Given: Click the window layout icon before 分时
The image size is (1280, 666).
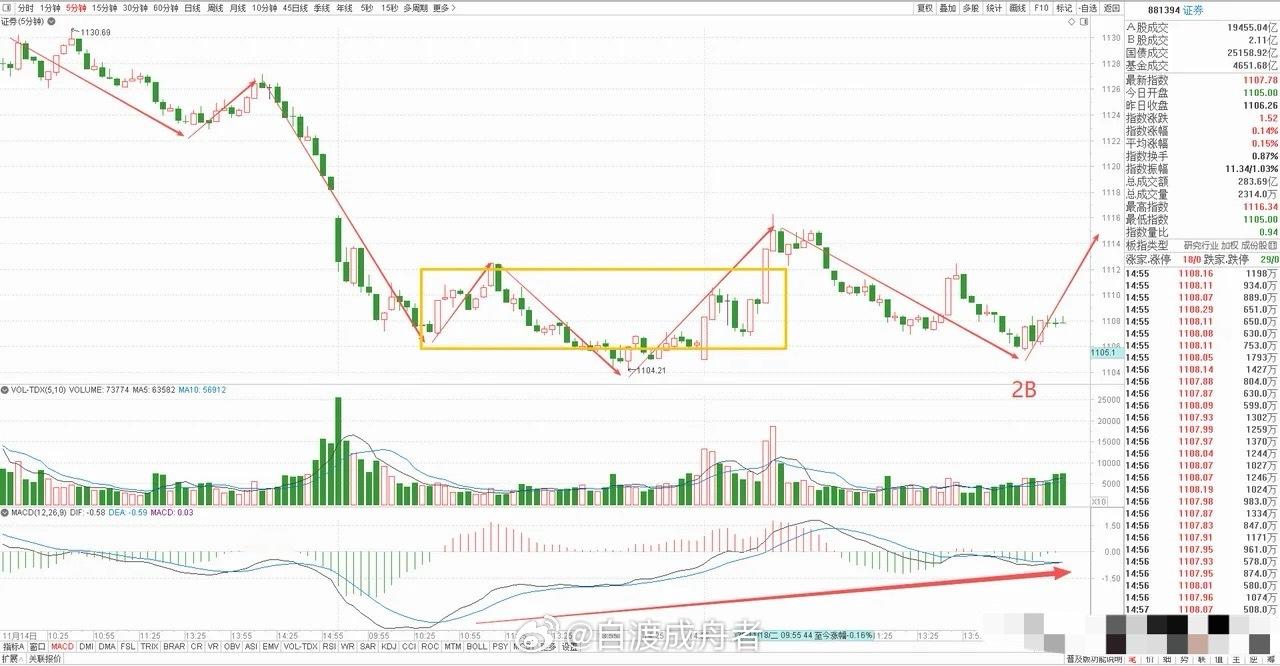Looking at the screenshot, I should pos(7,8).
